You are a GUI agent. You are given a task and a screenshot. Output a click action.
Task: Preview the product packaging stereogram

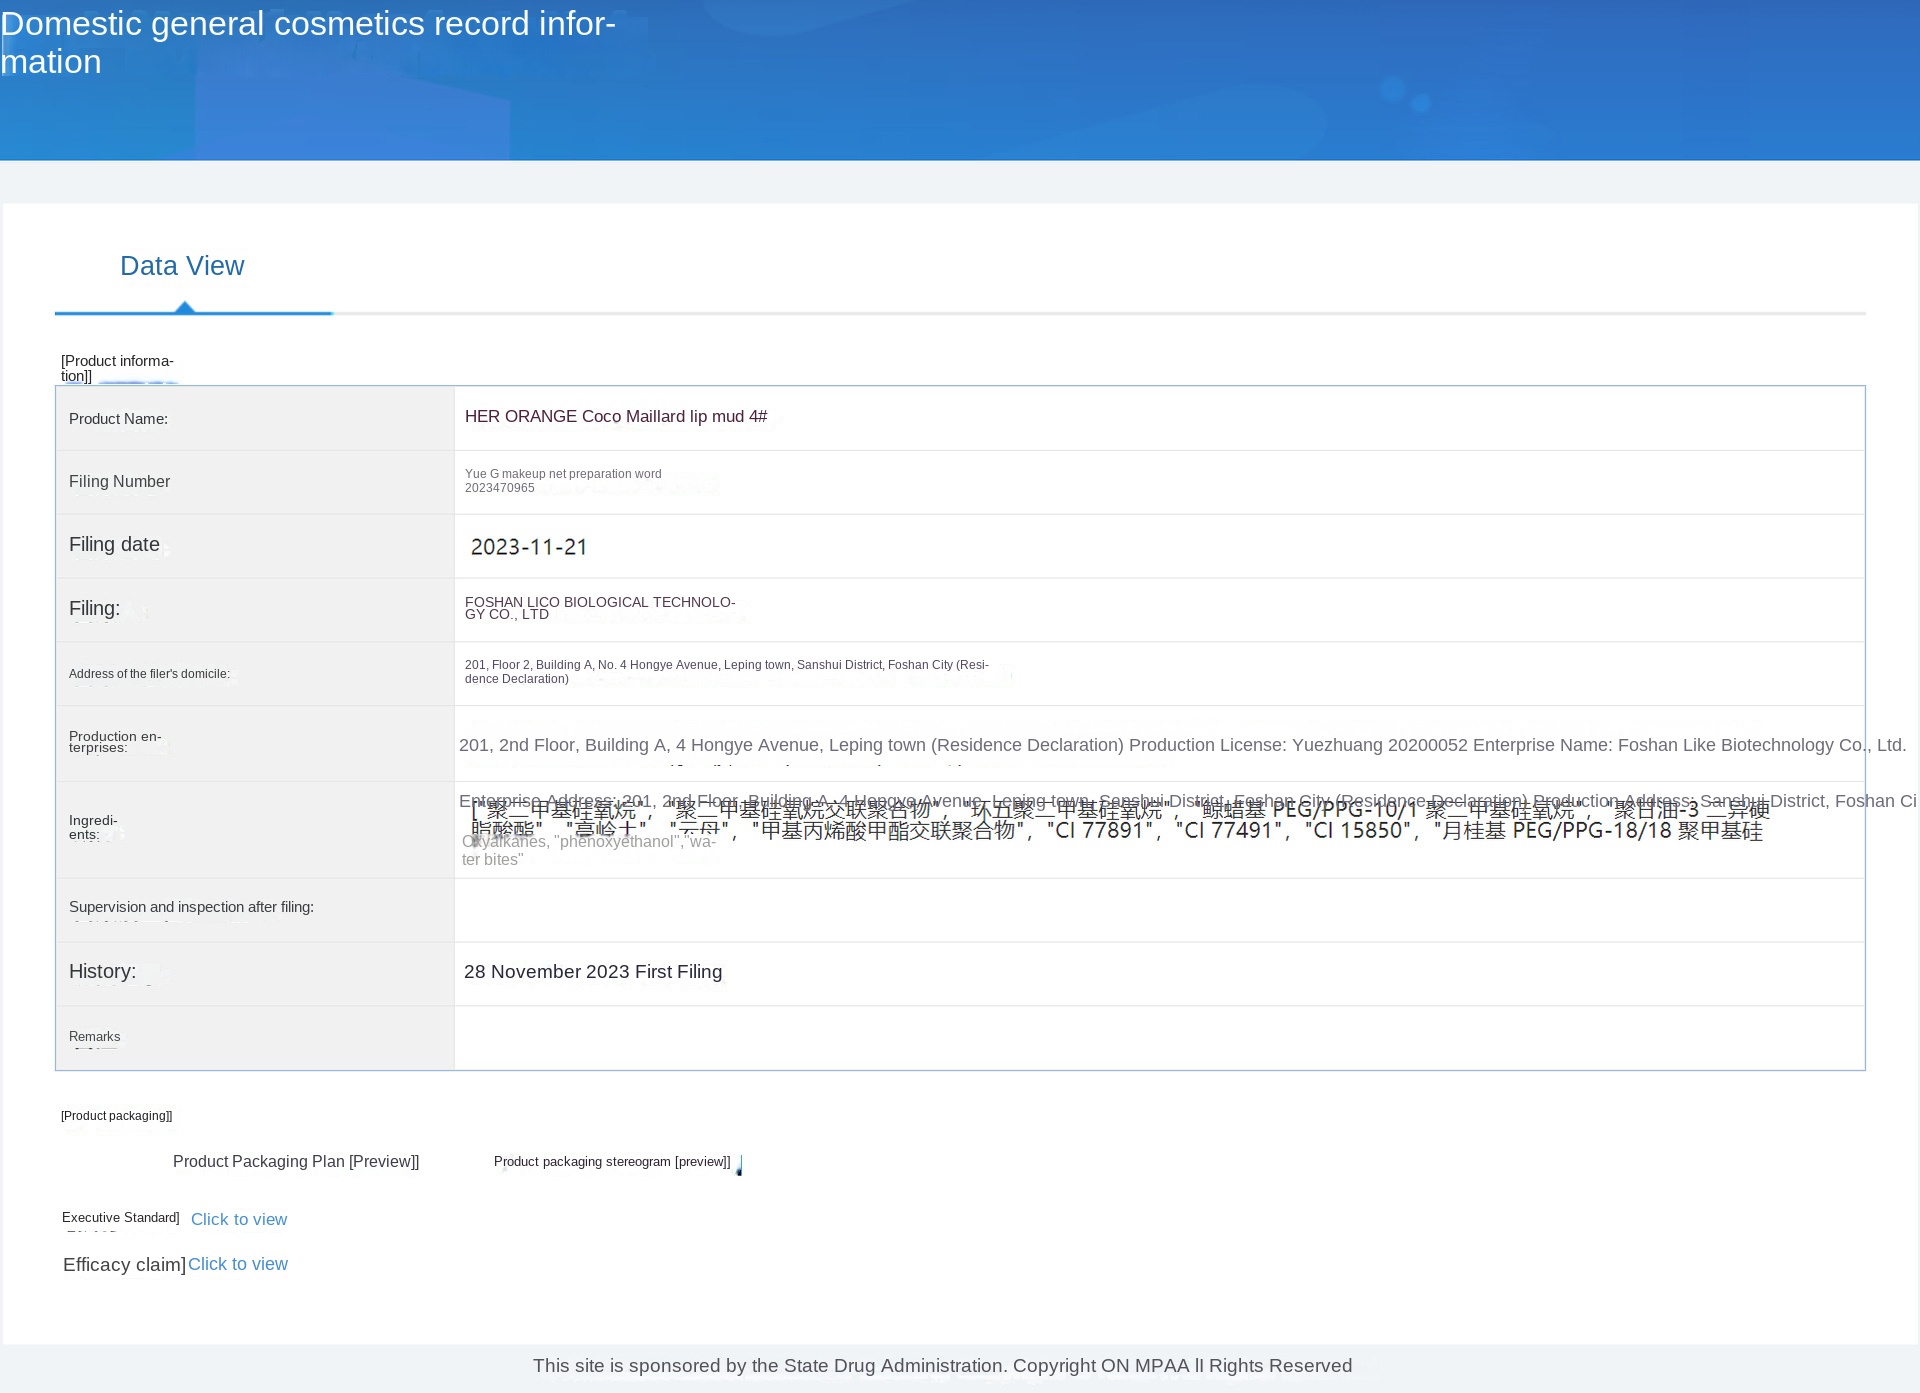611,1161
